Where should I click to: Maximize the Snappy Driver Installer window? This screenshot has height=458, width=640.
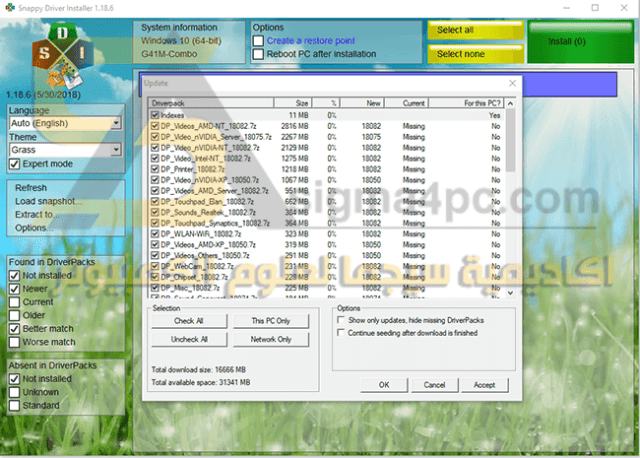tap(595, 8)
